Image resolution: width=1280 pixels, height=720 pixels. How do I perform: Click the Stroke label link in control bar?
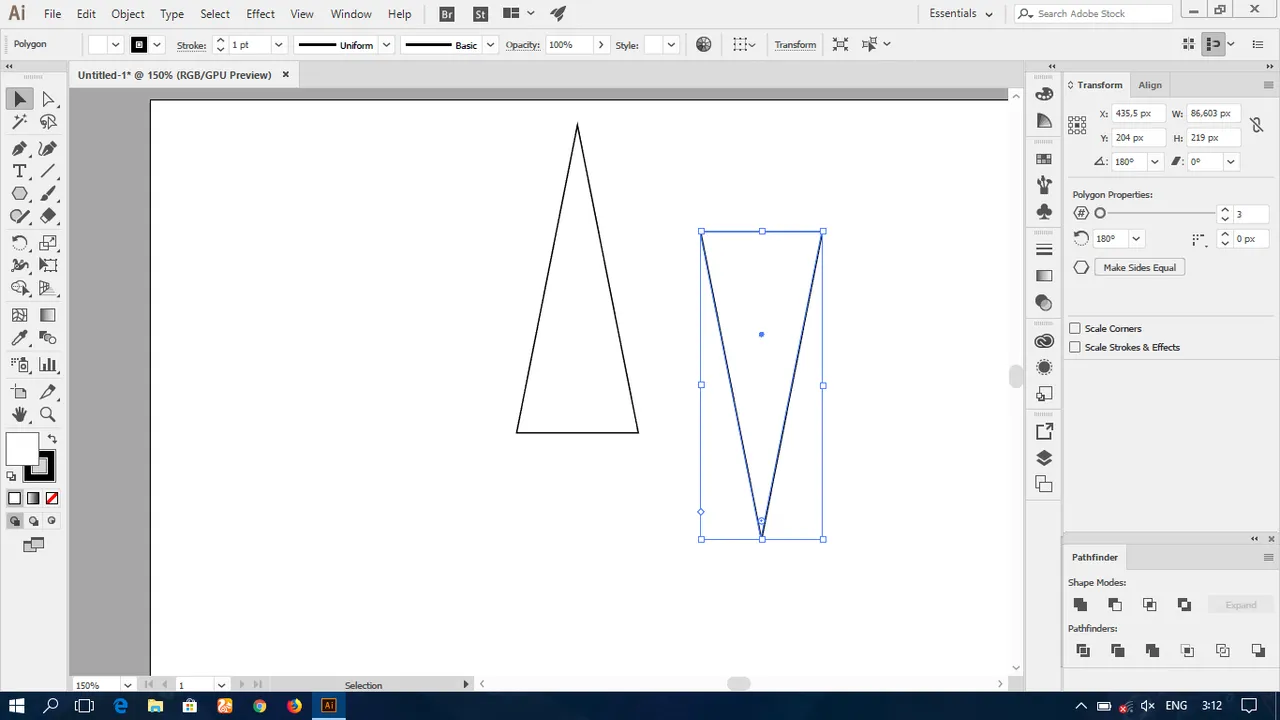pyautogui.click(x=191, y=45)
